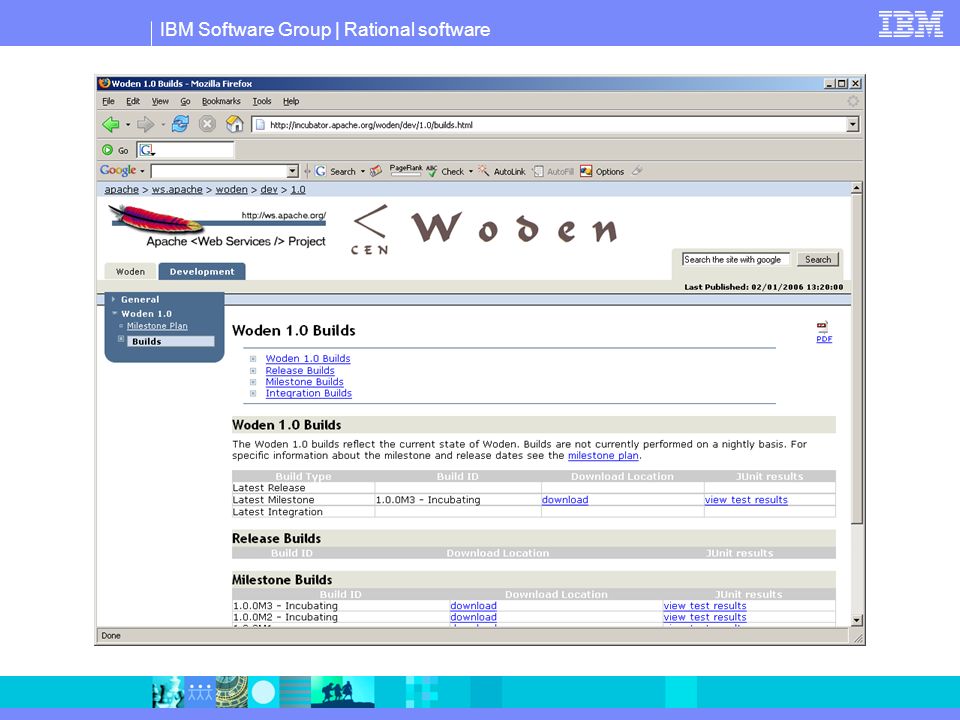The image size is (960, 720).
Task: Click the Google search engine icon in search box
Action: point(147,150)
